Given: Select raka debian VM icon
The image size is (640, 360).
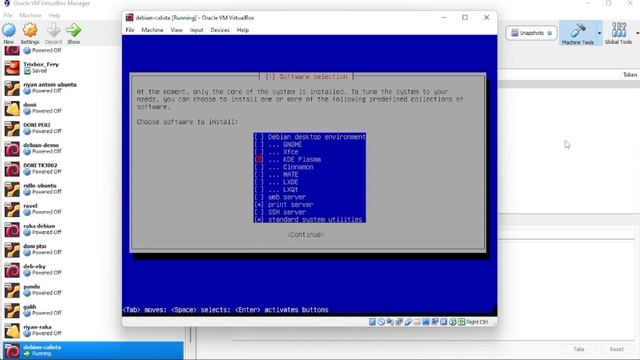Looking at the screenshot, I should (12, 229).
